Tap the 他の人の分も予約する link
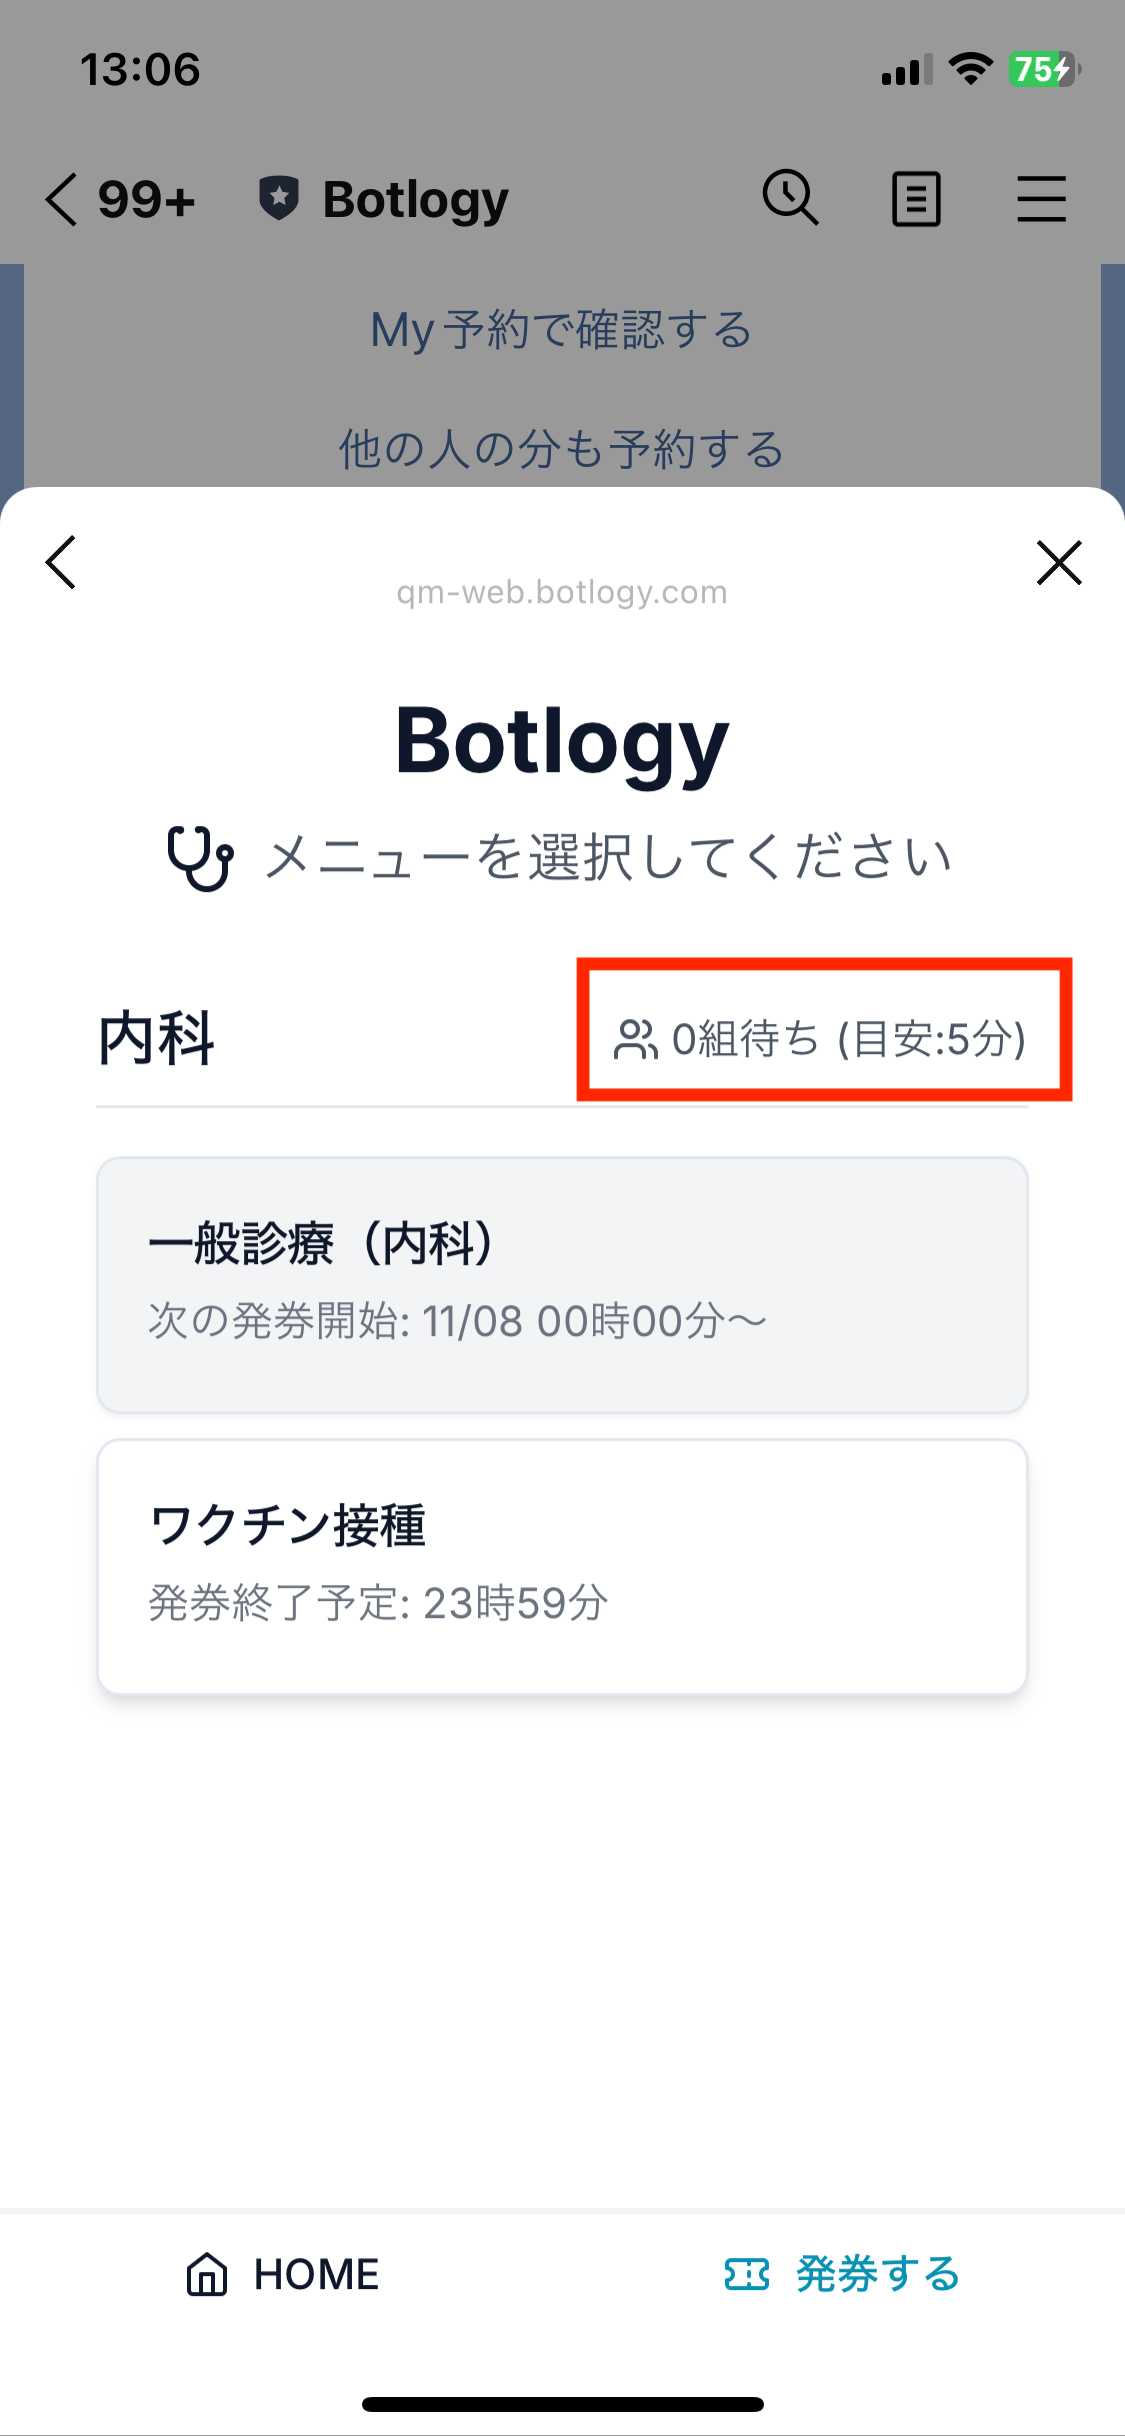Screen dimensions: 1125x2436 pos(561,449)
